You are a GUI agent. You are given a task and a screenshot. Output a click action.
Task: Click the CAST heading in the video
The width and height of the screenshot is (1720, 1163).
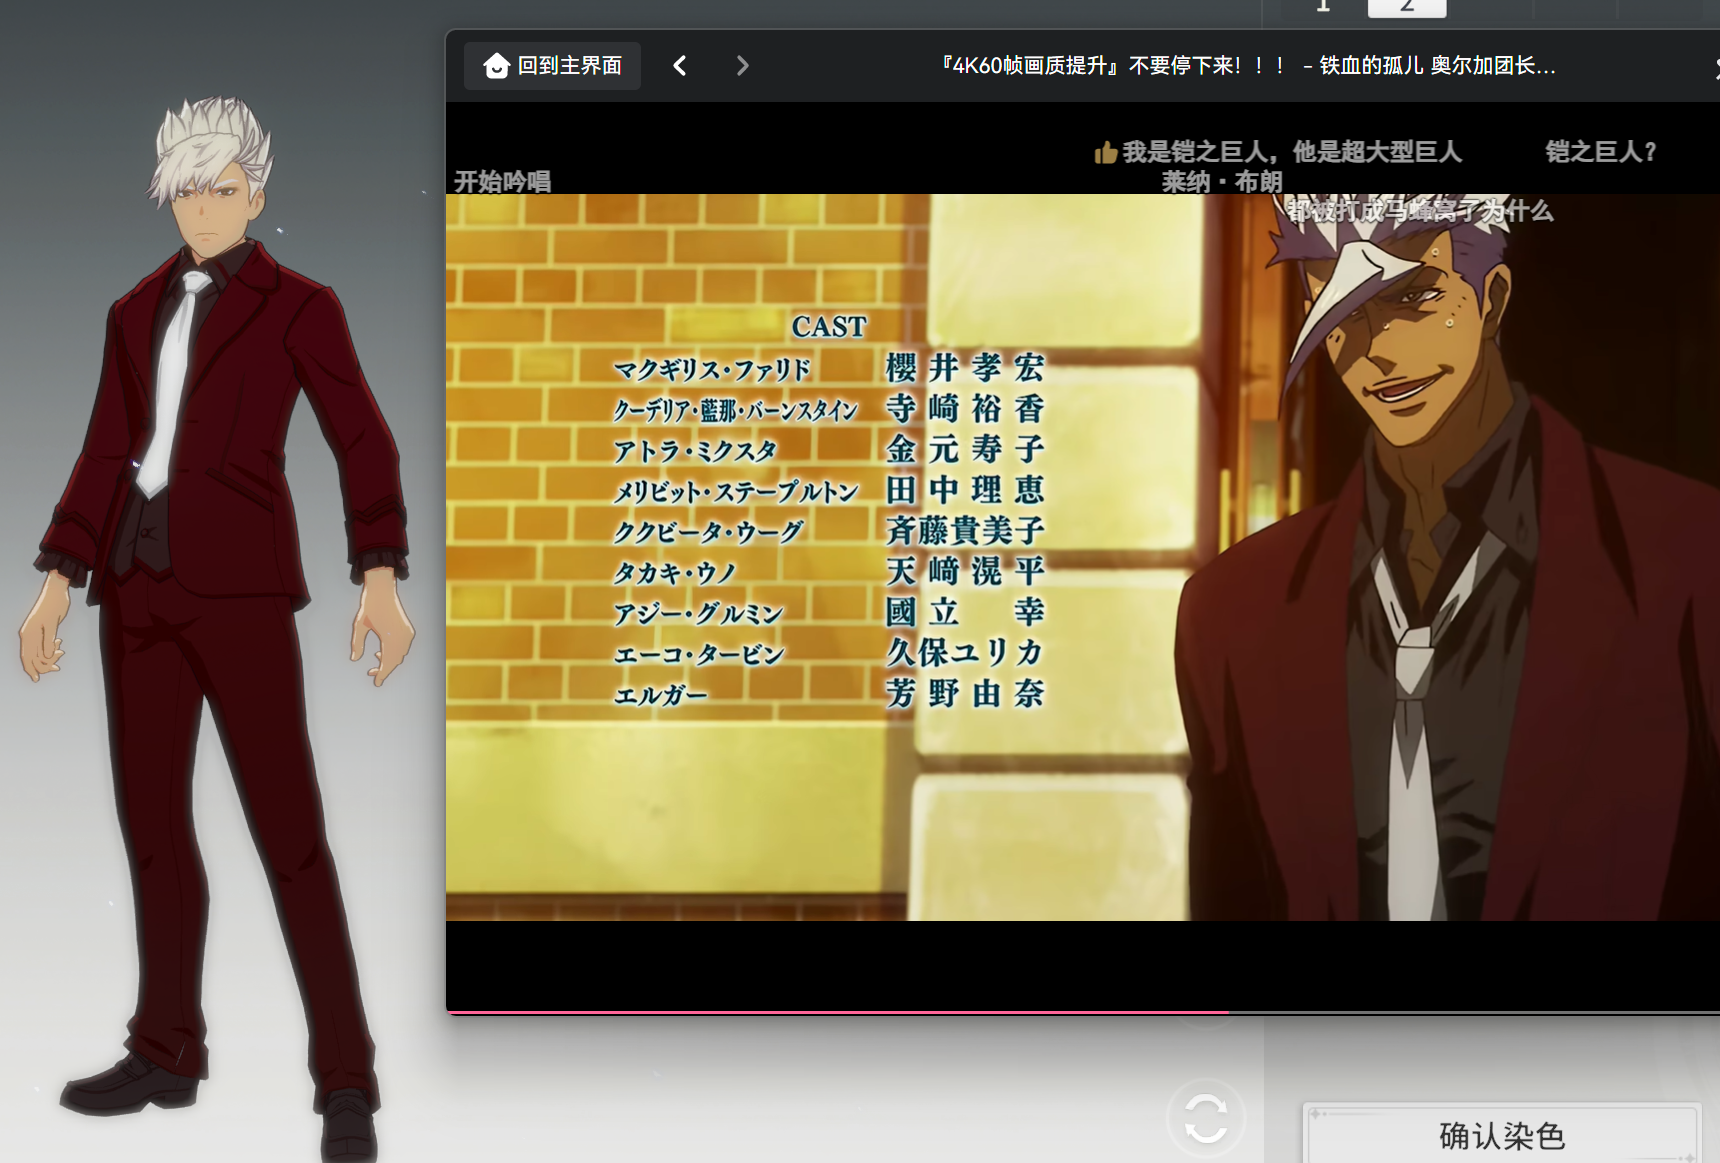[829, 327]
